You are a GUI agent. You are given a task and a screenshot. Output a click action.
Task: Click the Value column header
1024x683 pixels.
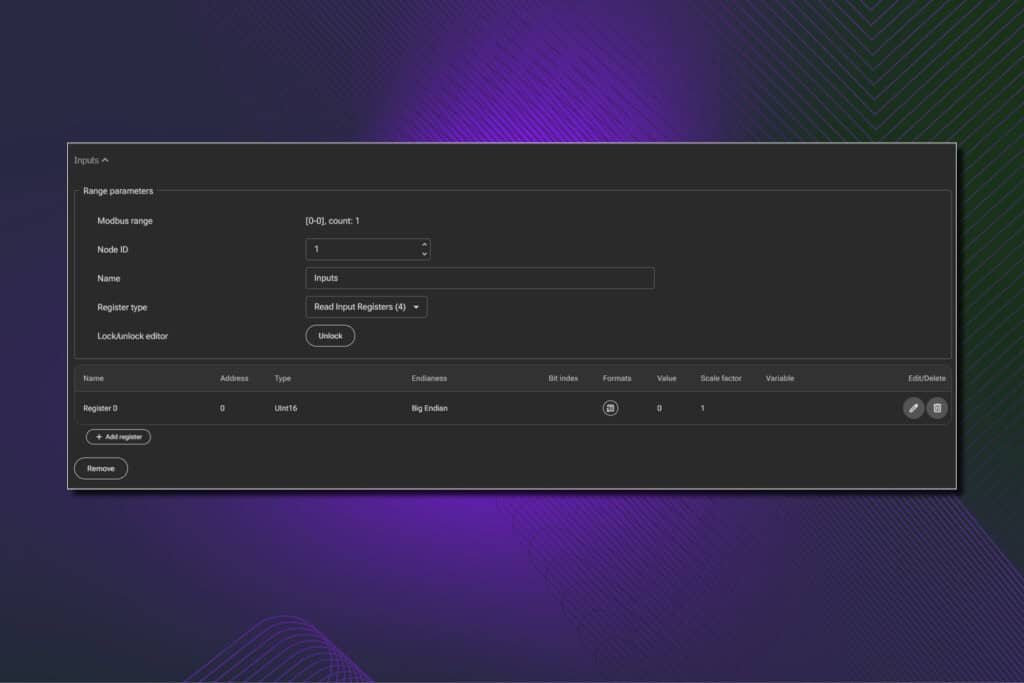(666, 378)
